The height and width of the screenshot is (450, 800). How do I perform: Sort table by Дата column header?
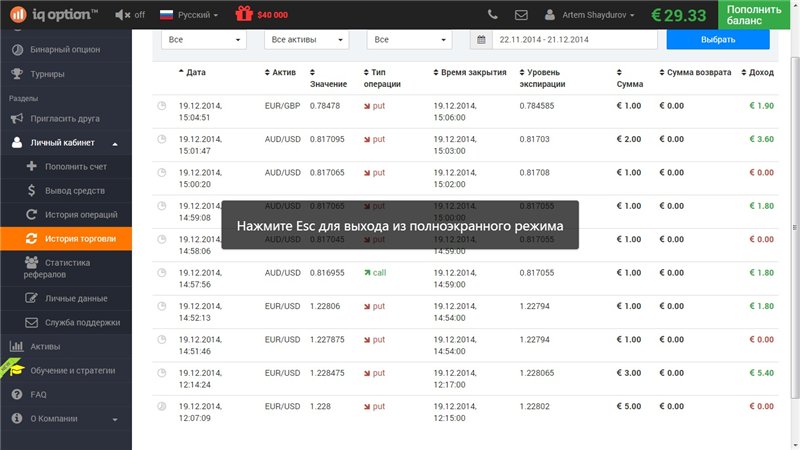(x=195, y=73)
